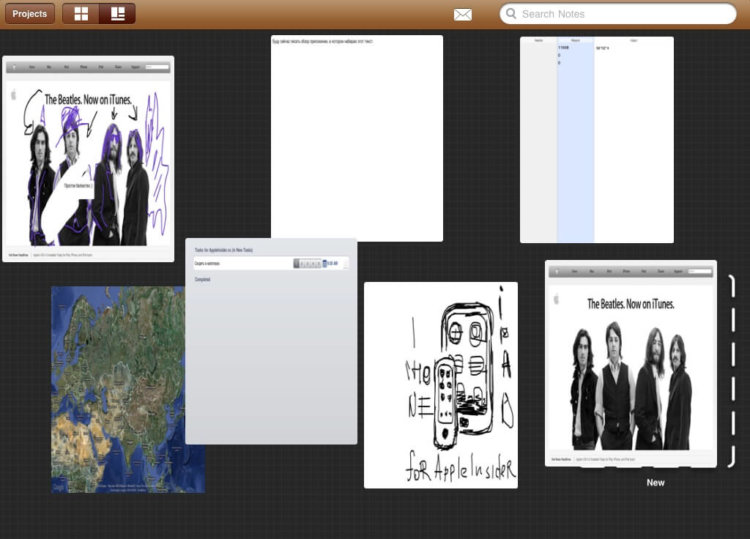
Task: Click the "New" label under the Beatles note
Action: 655,483
